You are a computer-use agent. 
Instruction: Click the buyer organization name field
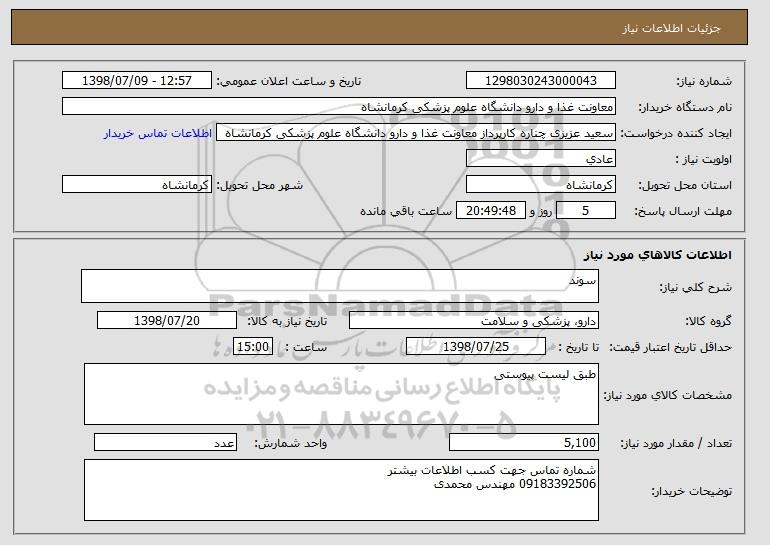(339, 107)
